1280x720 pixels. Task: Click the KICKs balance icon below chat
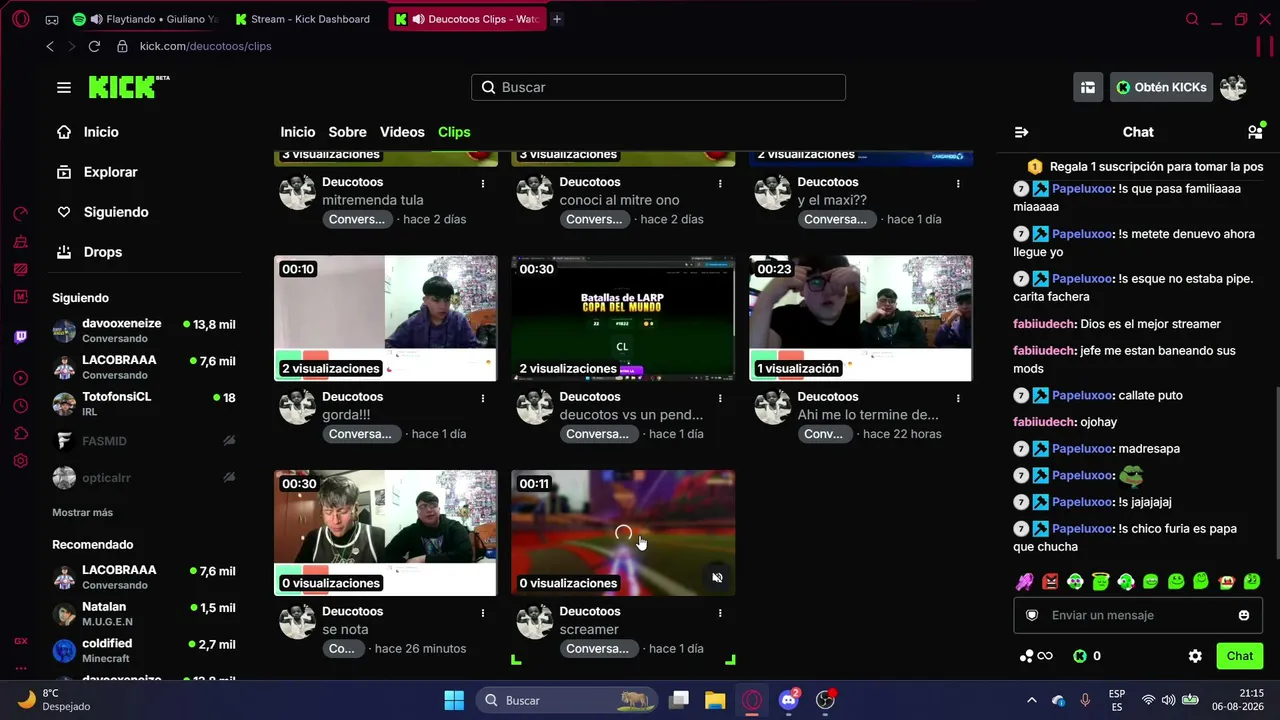click(1080, 656)
